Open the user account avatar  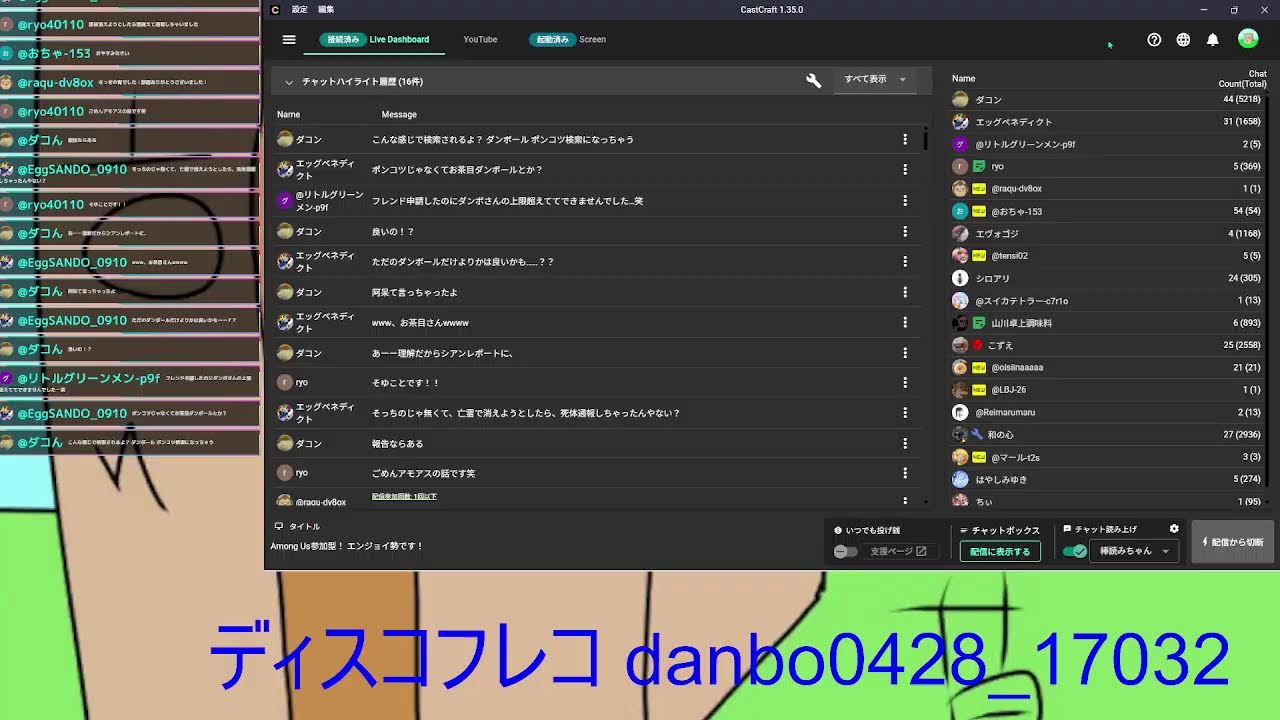pos(1248,39)
